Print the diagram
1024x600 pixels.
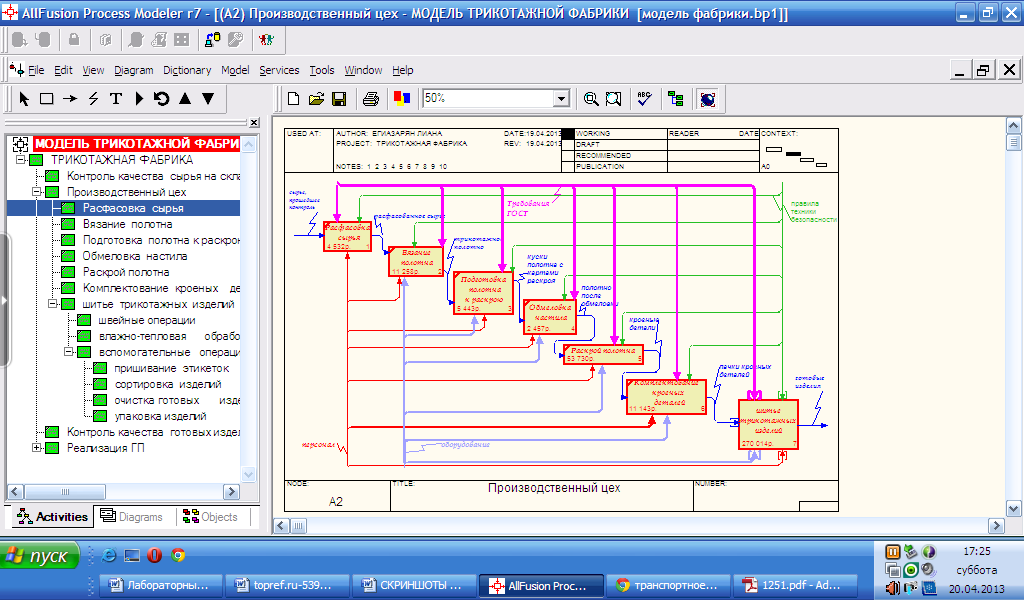coord(370,99)
